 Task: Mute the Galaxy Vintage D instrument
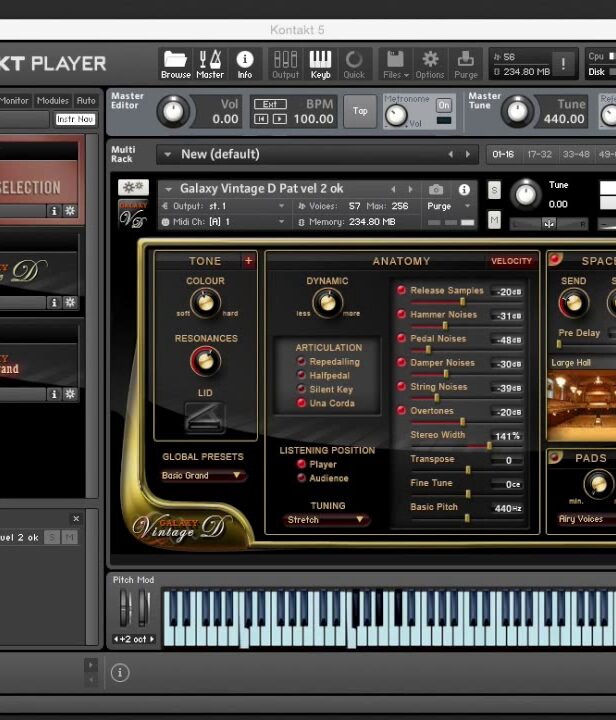(x=494, y=220)
